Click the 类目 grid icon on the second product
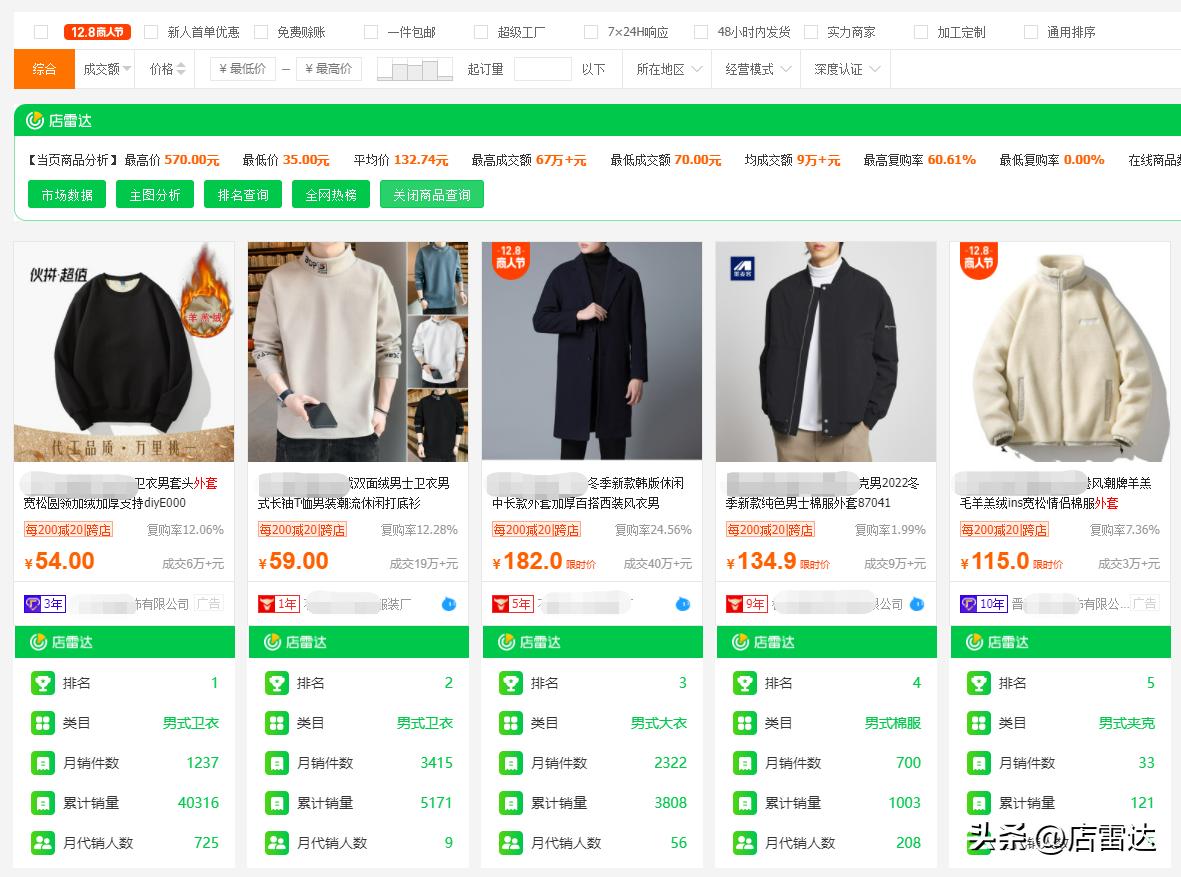 [277, 723]
